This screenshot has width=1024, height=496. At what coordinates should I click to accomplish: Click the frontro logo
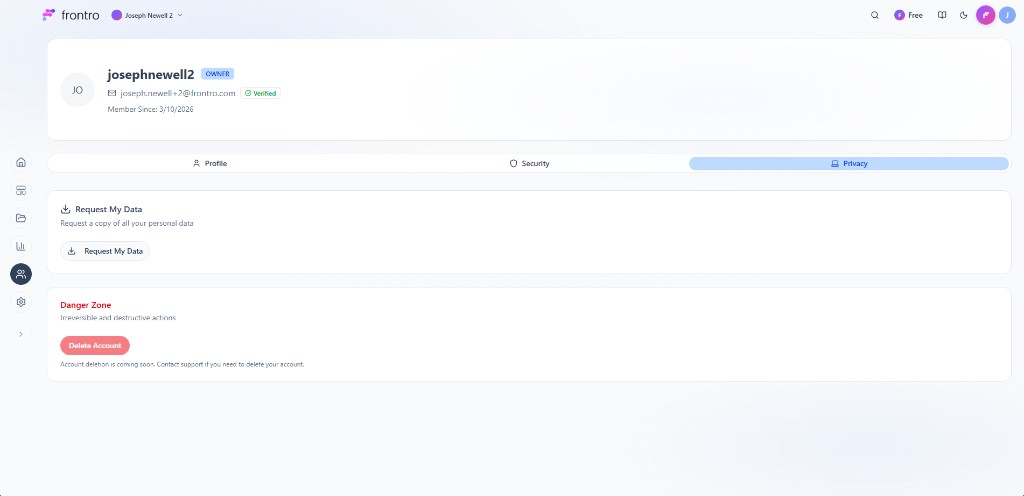71,15
